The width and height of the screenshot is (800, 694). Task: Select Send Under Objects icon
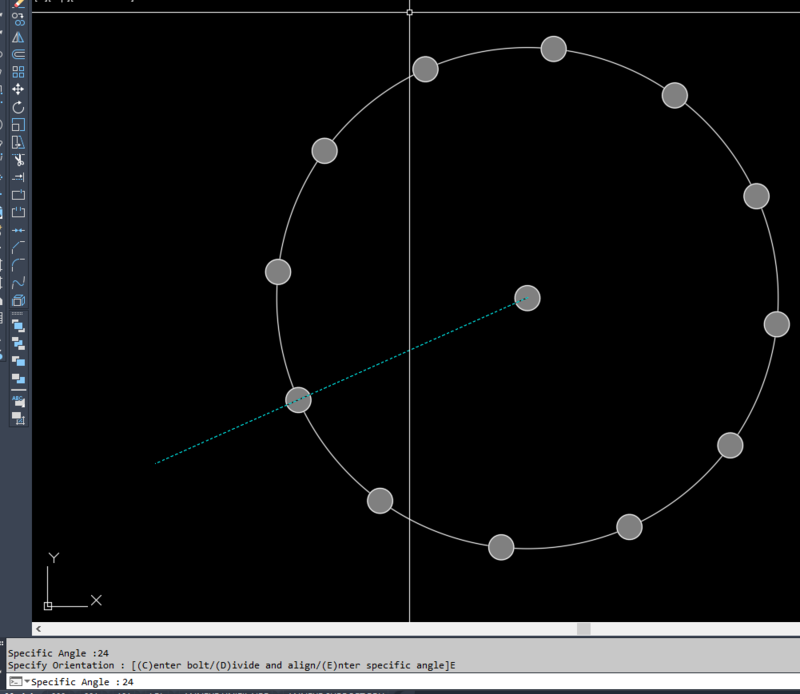coord(18,379)
